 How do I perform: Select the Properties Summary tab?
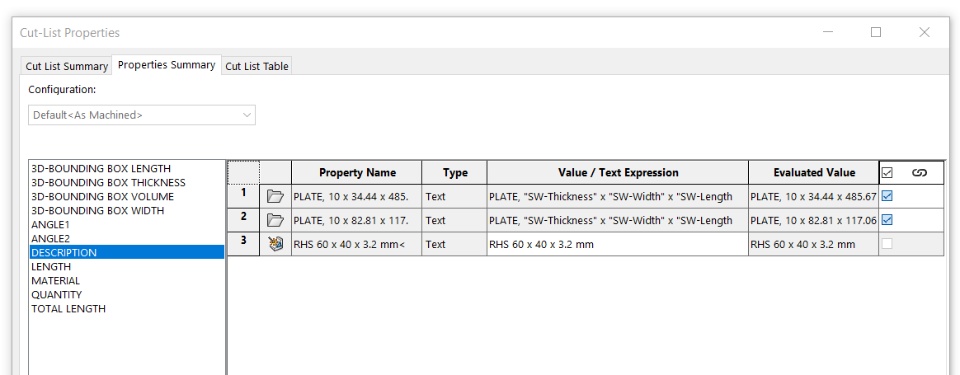tap(167, 65)
